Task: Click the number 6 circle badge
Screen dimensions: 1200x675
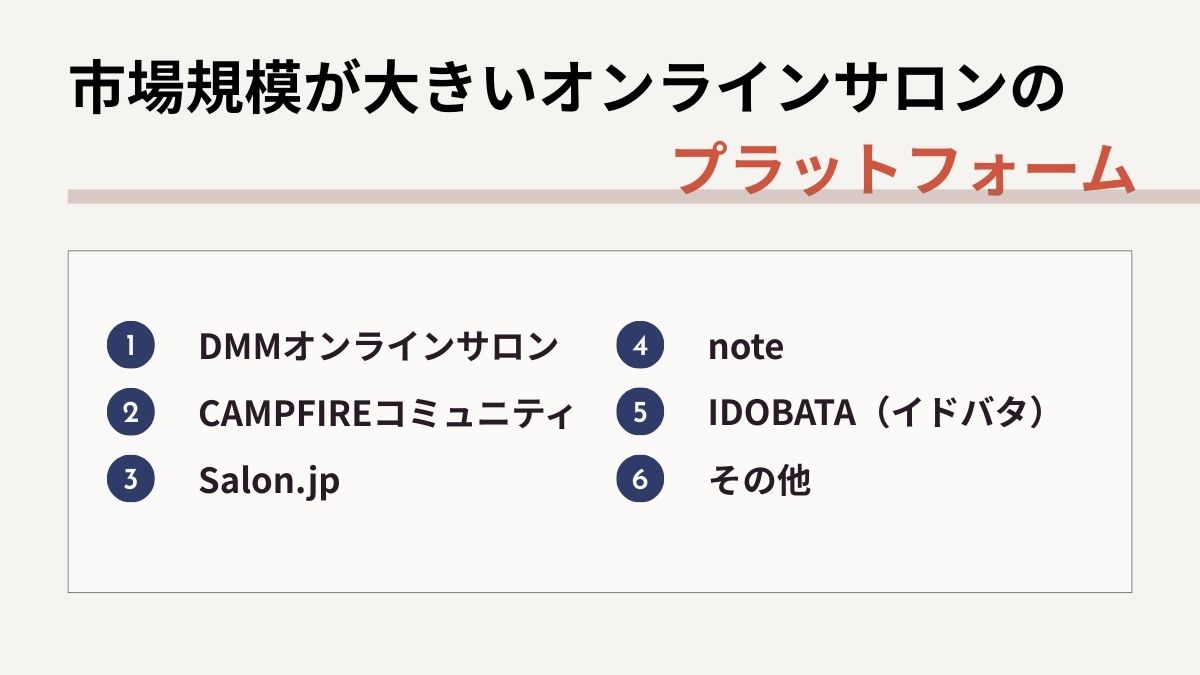Action: [x=641, y=480]
